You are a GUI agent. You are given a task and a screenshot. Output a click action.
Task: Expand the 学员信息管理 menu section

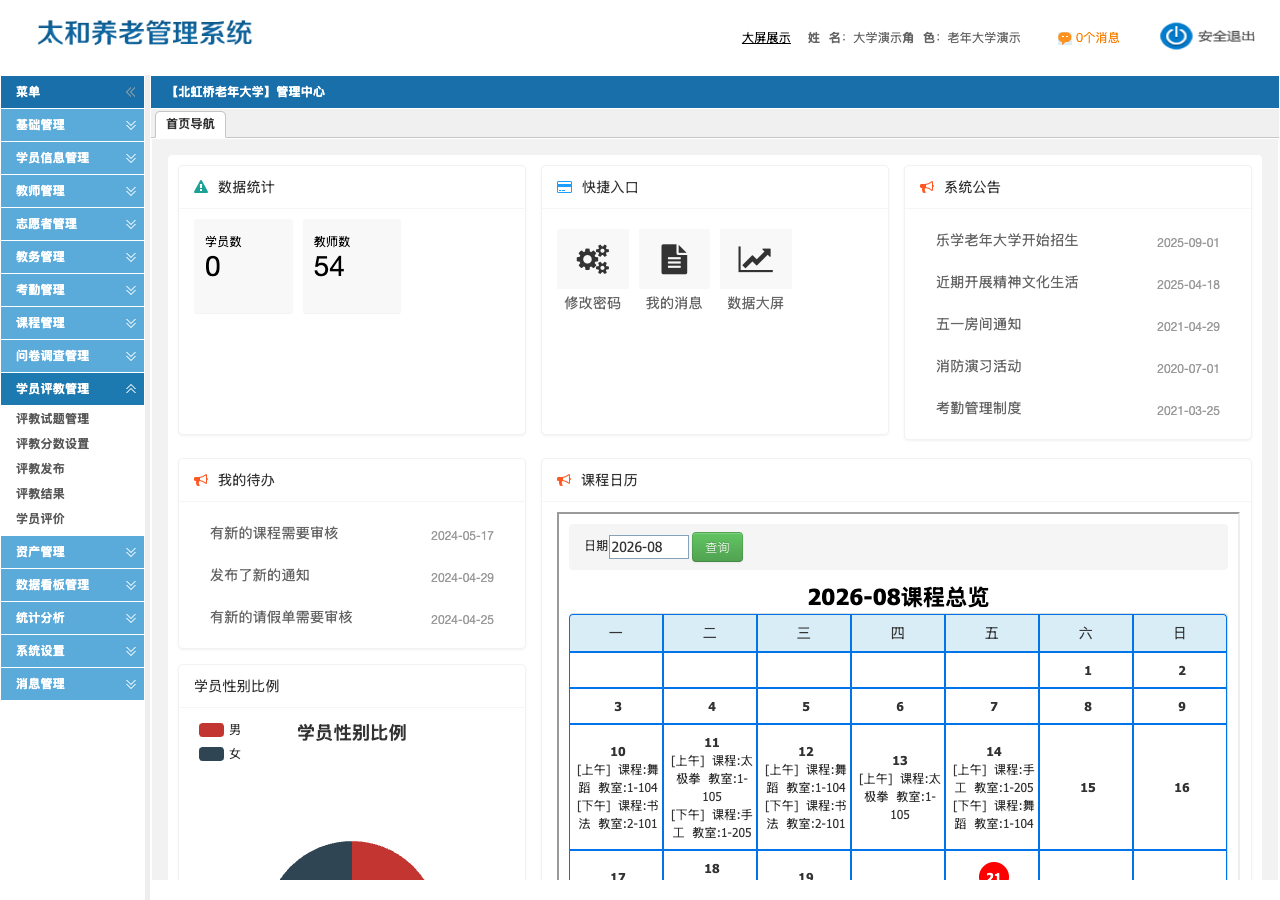[72, 158]
